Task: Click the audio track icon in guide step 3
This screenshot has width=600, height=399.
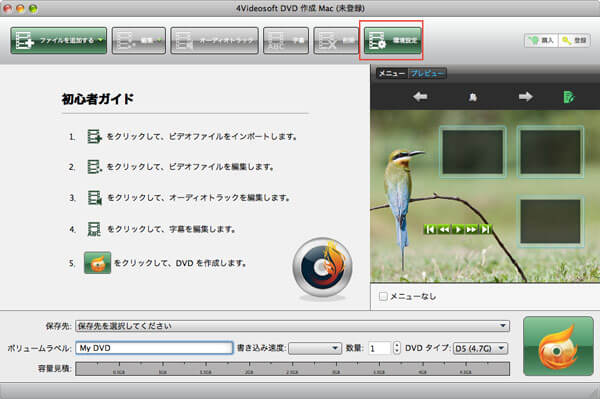Action: pyautogui.click(x=95, y=198)
